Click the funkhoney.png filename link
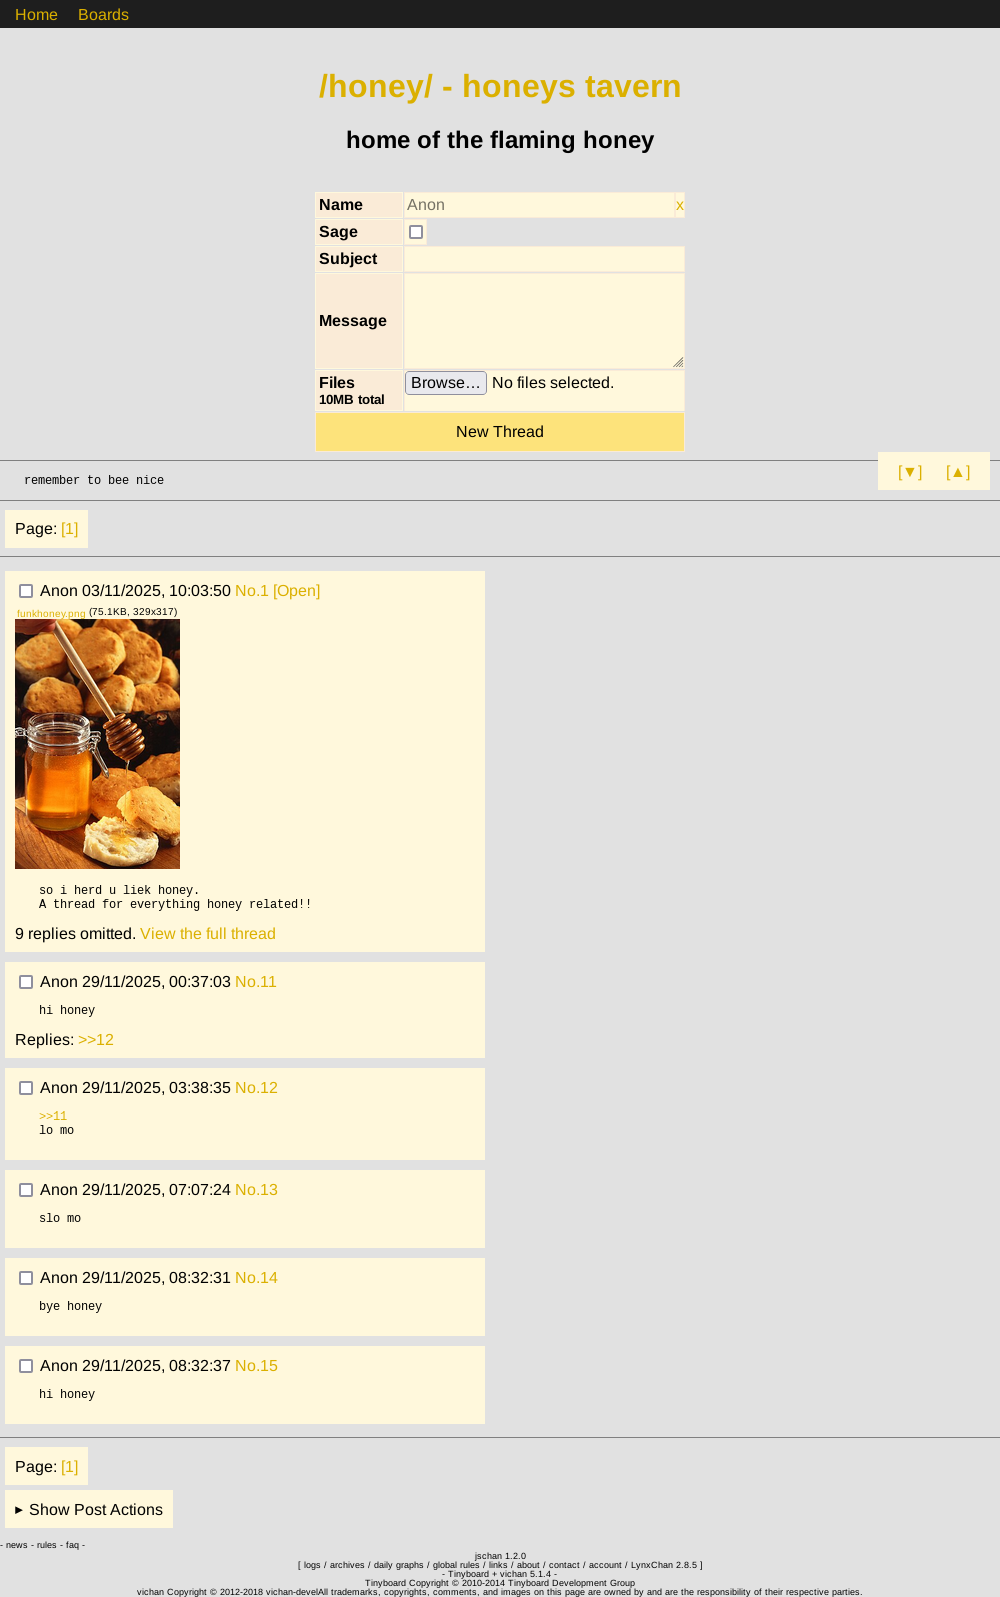The width and height of the screenshot is (1000, 1597). (51, 613)
